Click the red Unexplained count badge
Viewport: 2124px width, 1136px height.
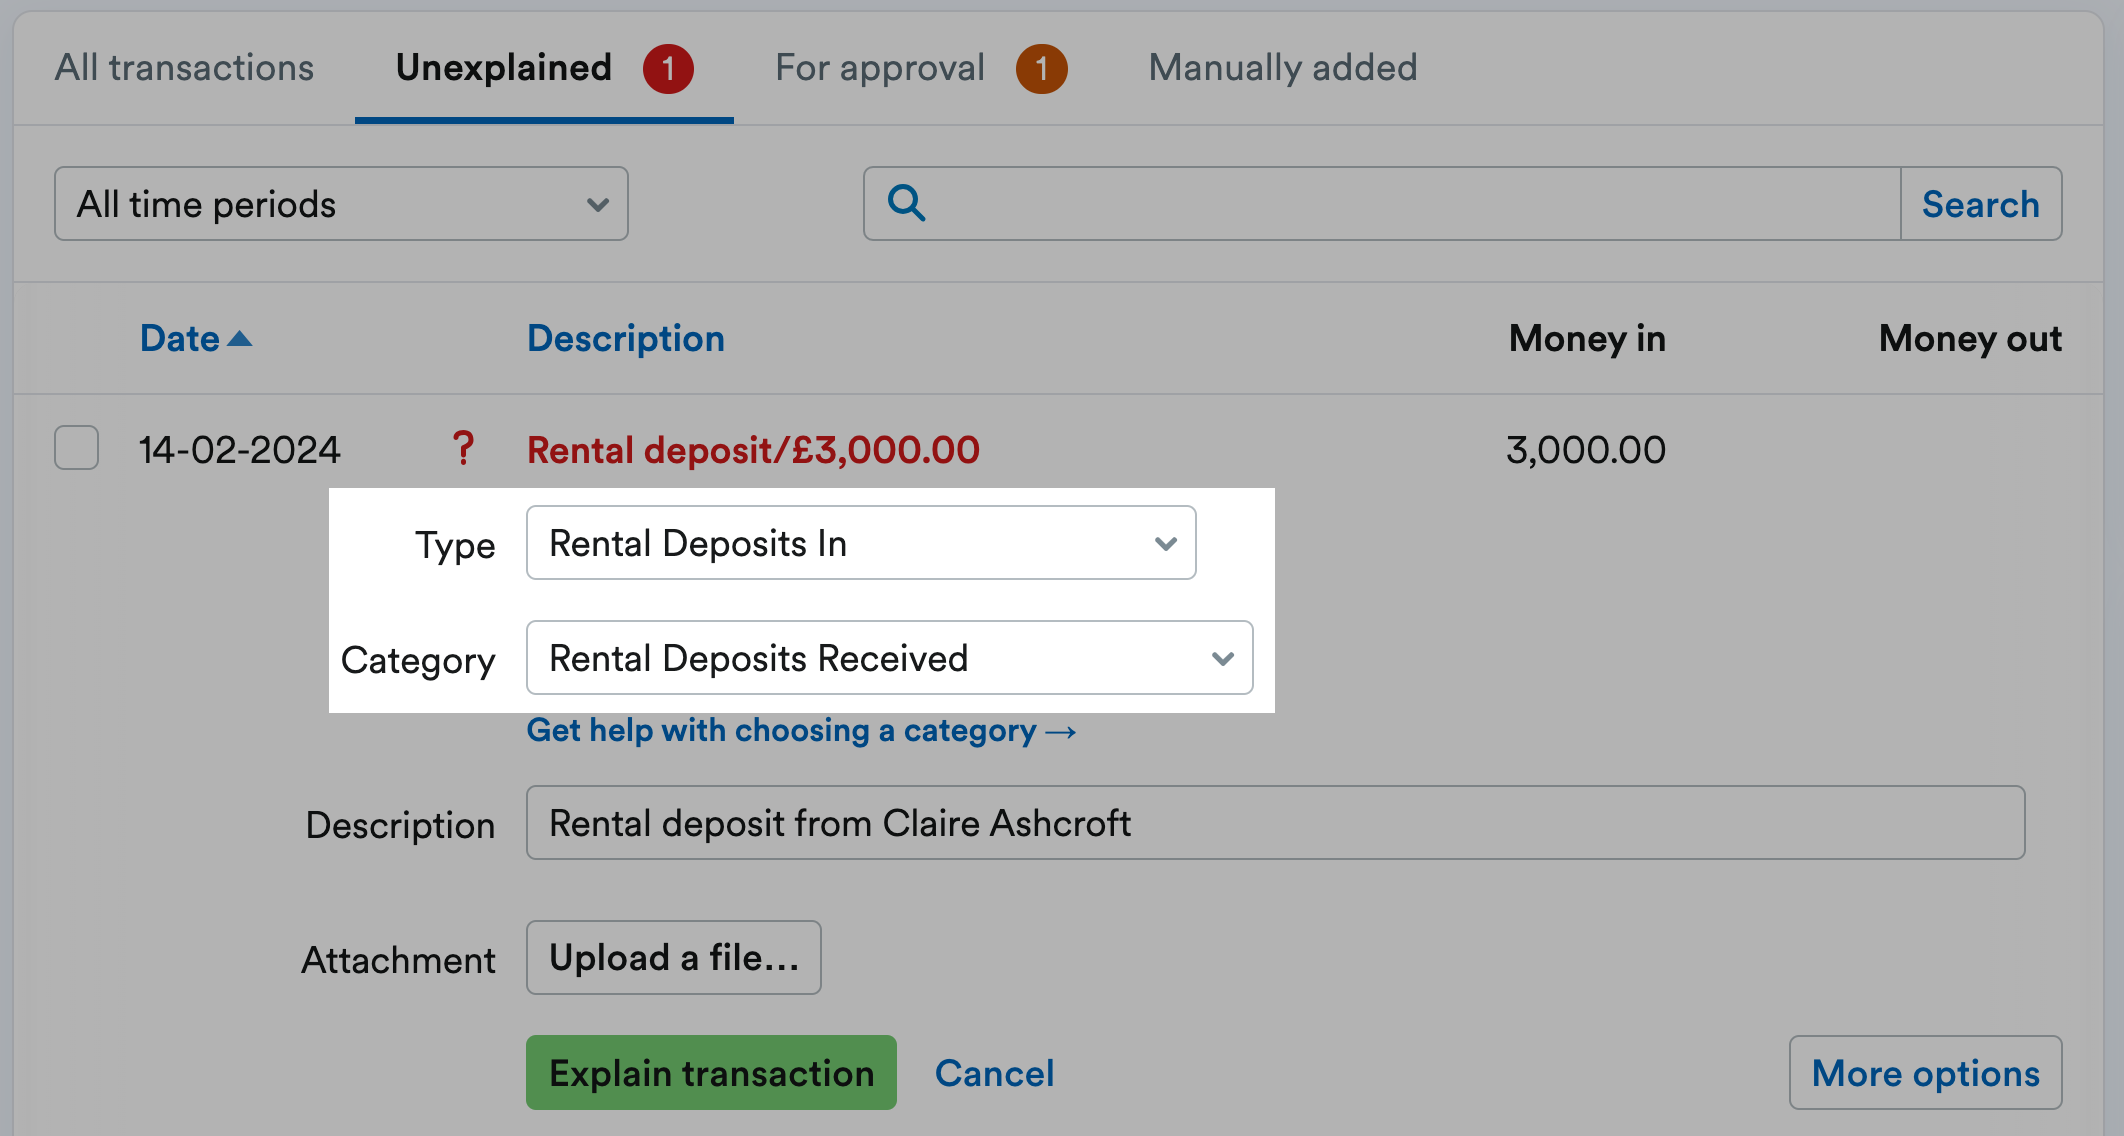click(x=668, y=69)
